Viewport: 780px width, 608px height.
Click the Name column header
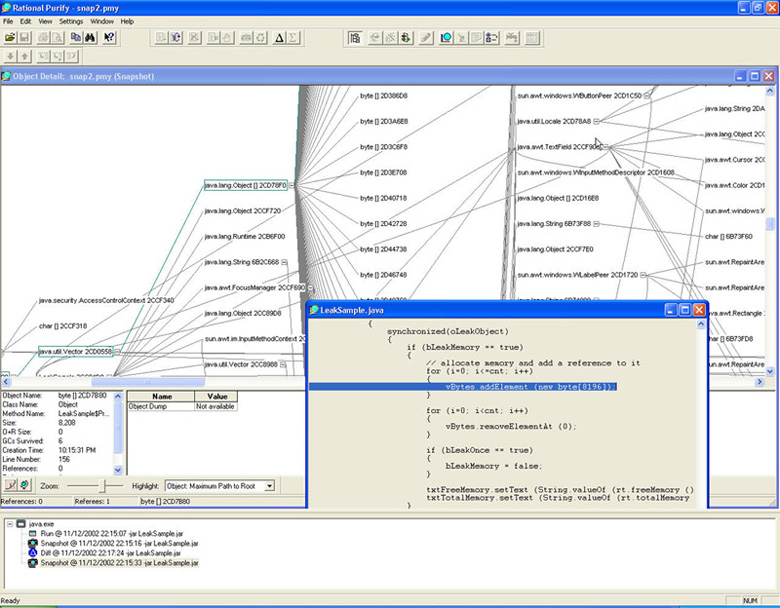[161, 397]
